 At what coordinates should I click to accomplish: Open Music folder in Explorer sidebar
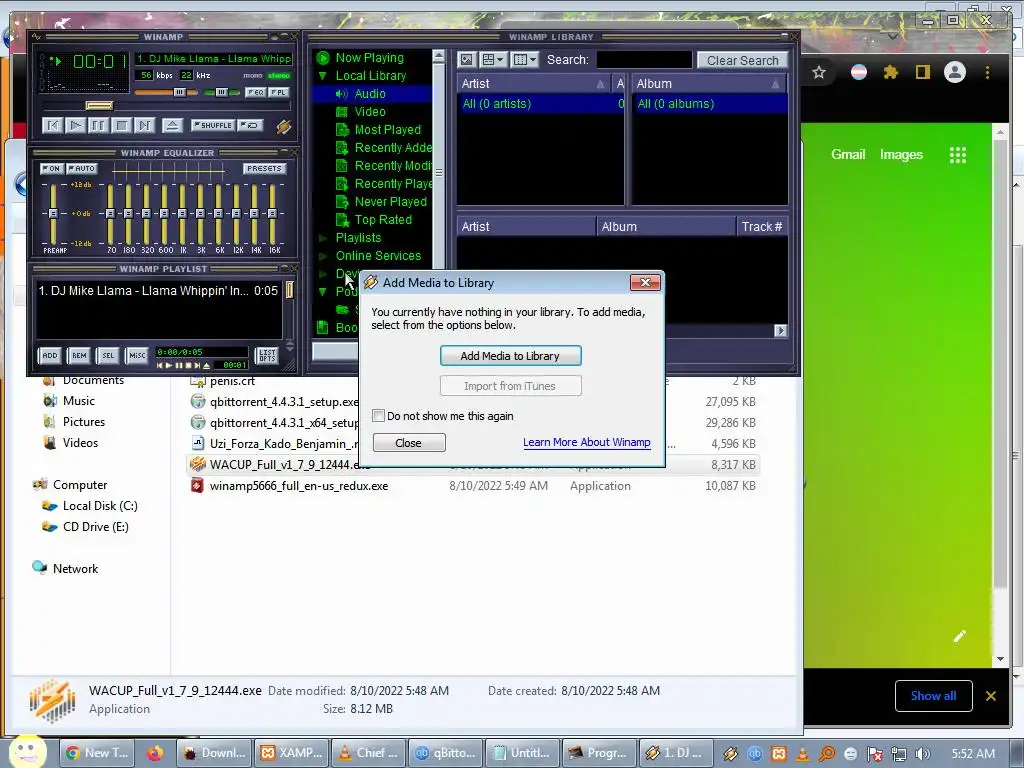(x=78, y=401)
